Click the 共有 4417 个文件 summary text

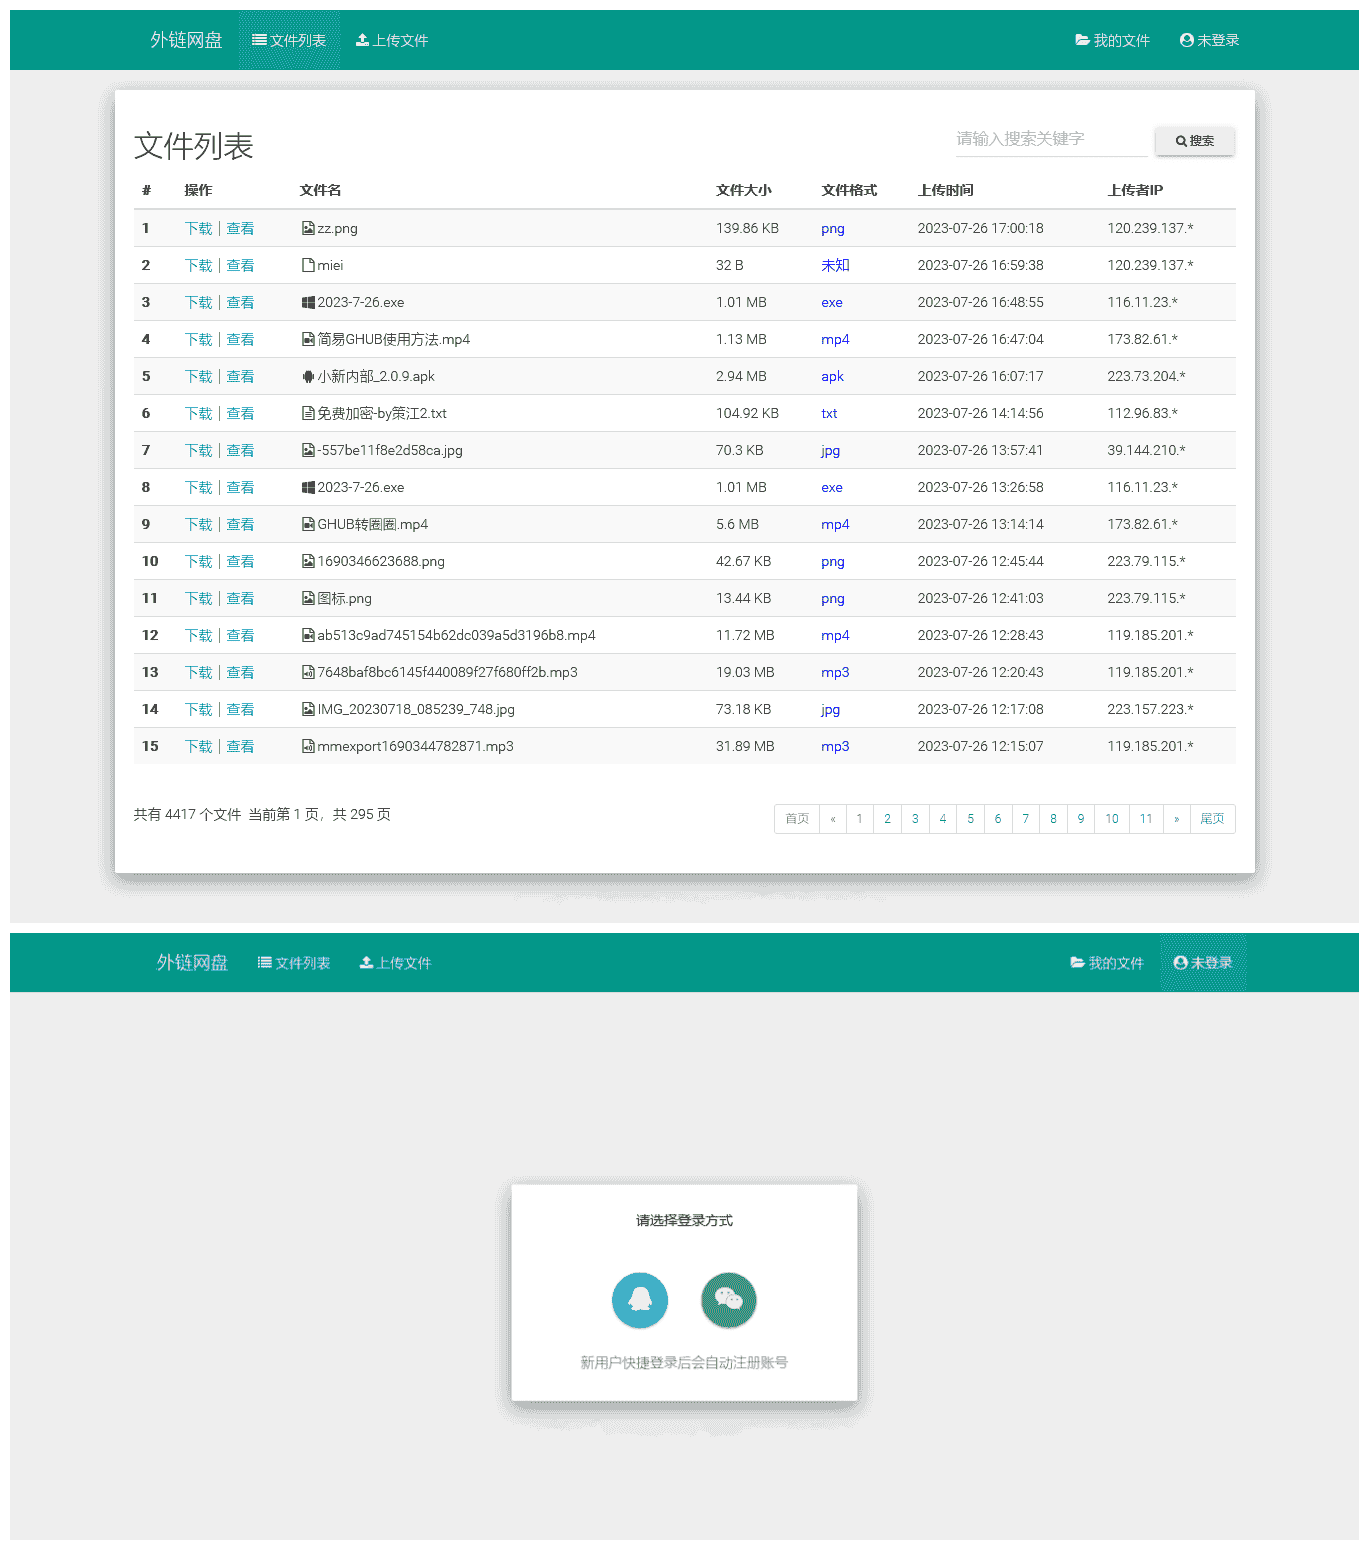click(188, 814)
